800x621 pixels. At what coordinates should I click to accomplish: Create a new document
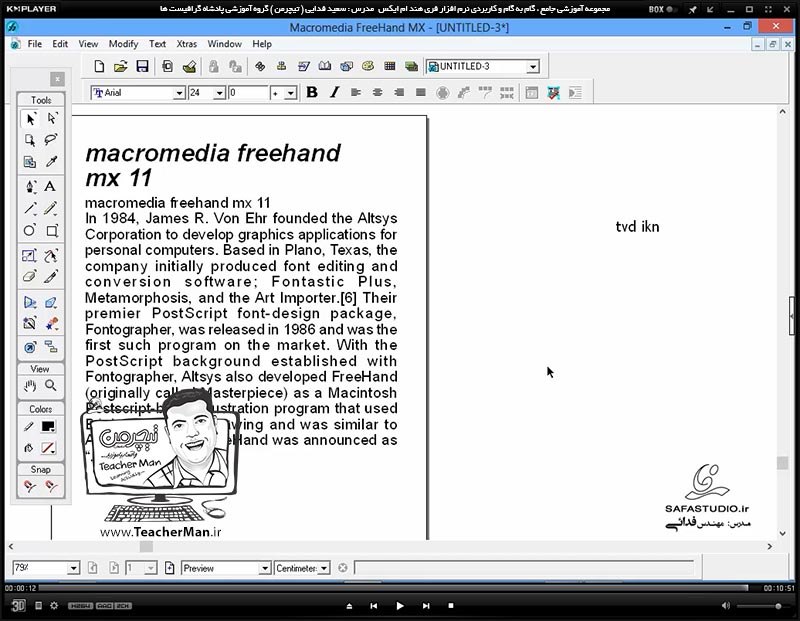[x=99, y=66]
